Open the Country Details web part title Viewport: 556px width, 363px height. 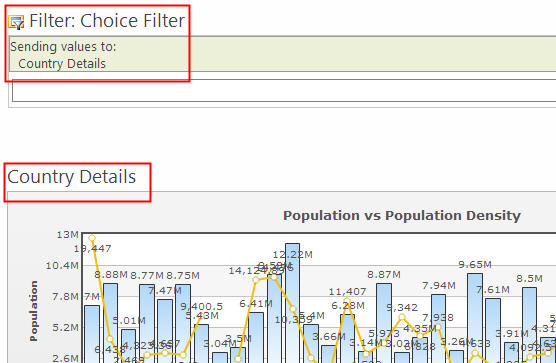click(72, 177)
